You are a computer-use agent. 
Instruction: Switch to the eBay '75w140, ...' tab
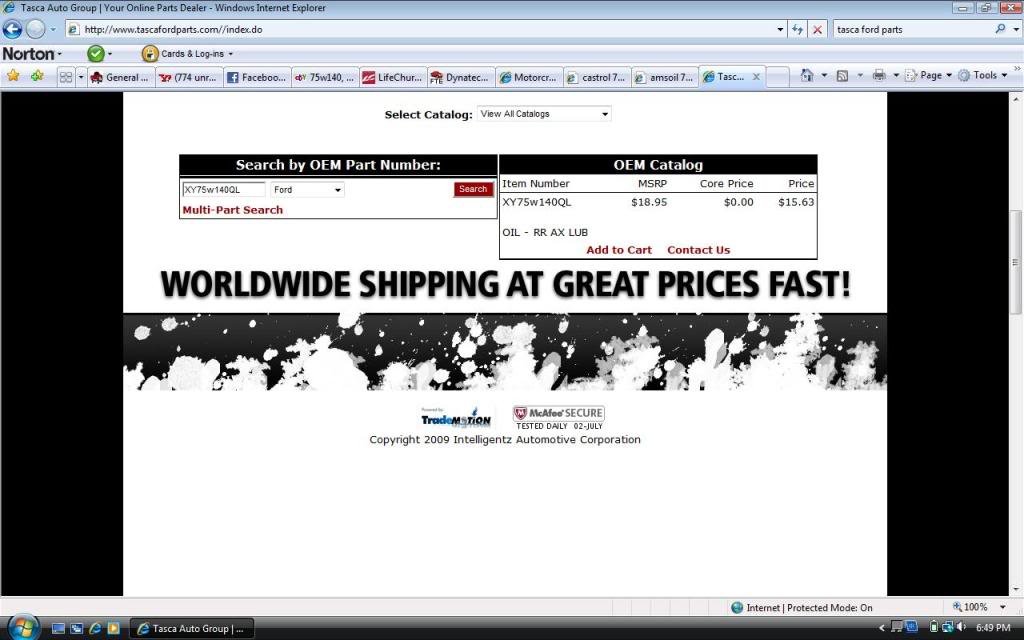click(325, 77)
